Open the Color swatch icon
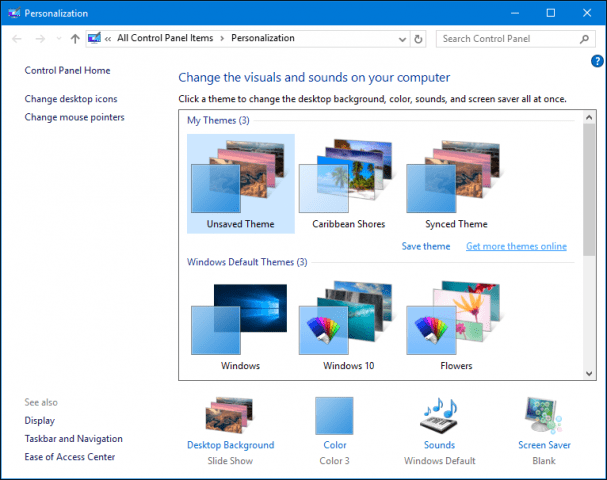The image size is (607, 480). [x=334, y=415]
